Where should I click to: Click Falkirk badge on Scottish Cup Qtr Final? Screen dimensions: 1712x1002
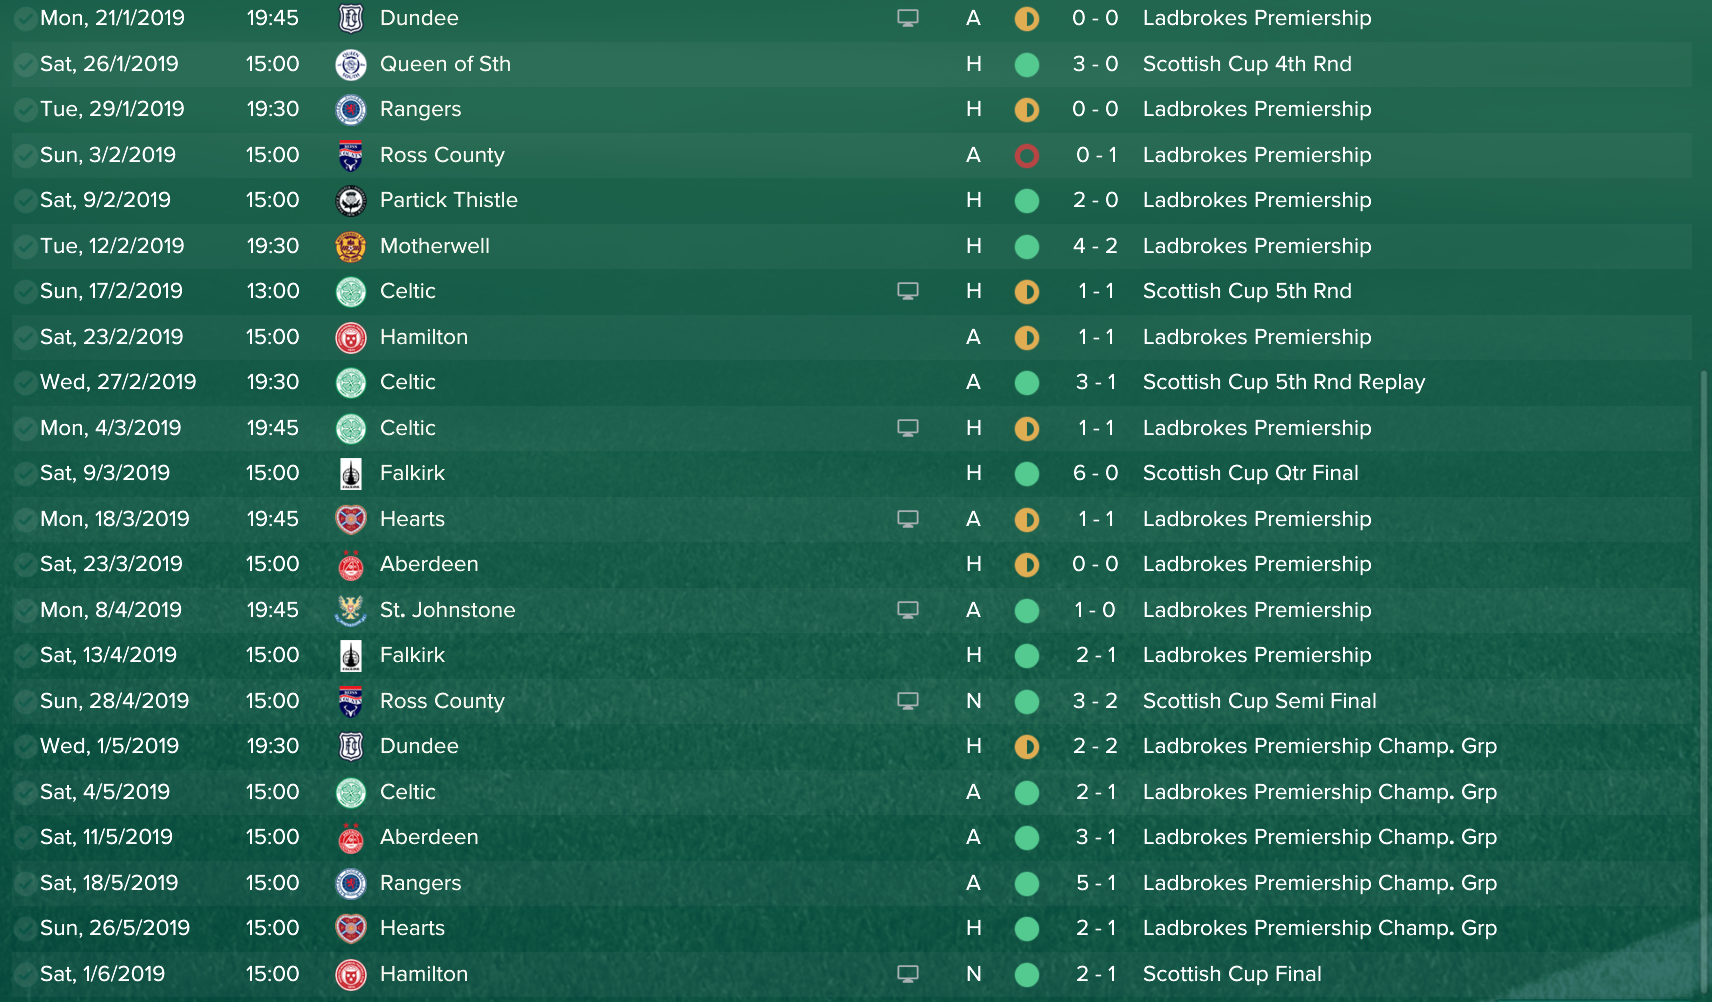[350, 473]
